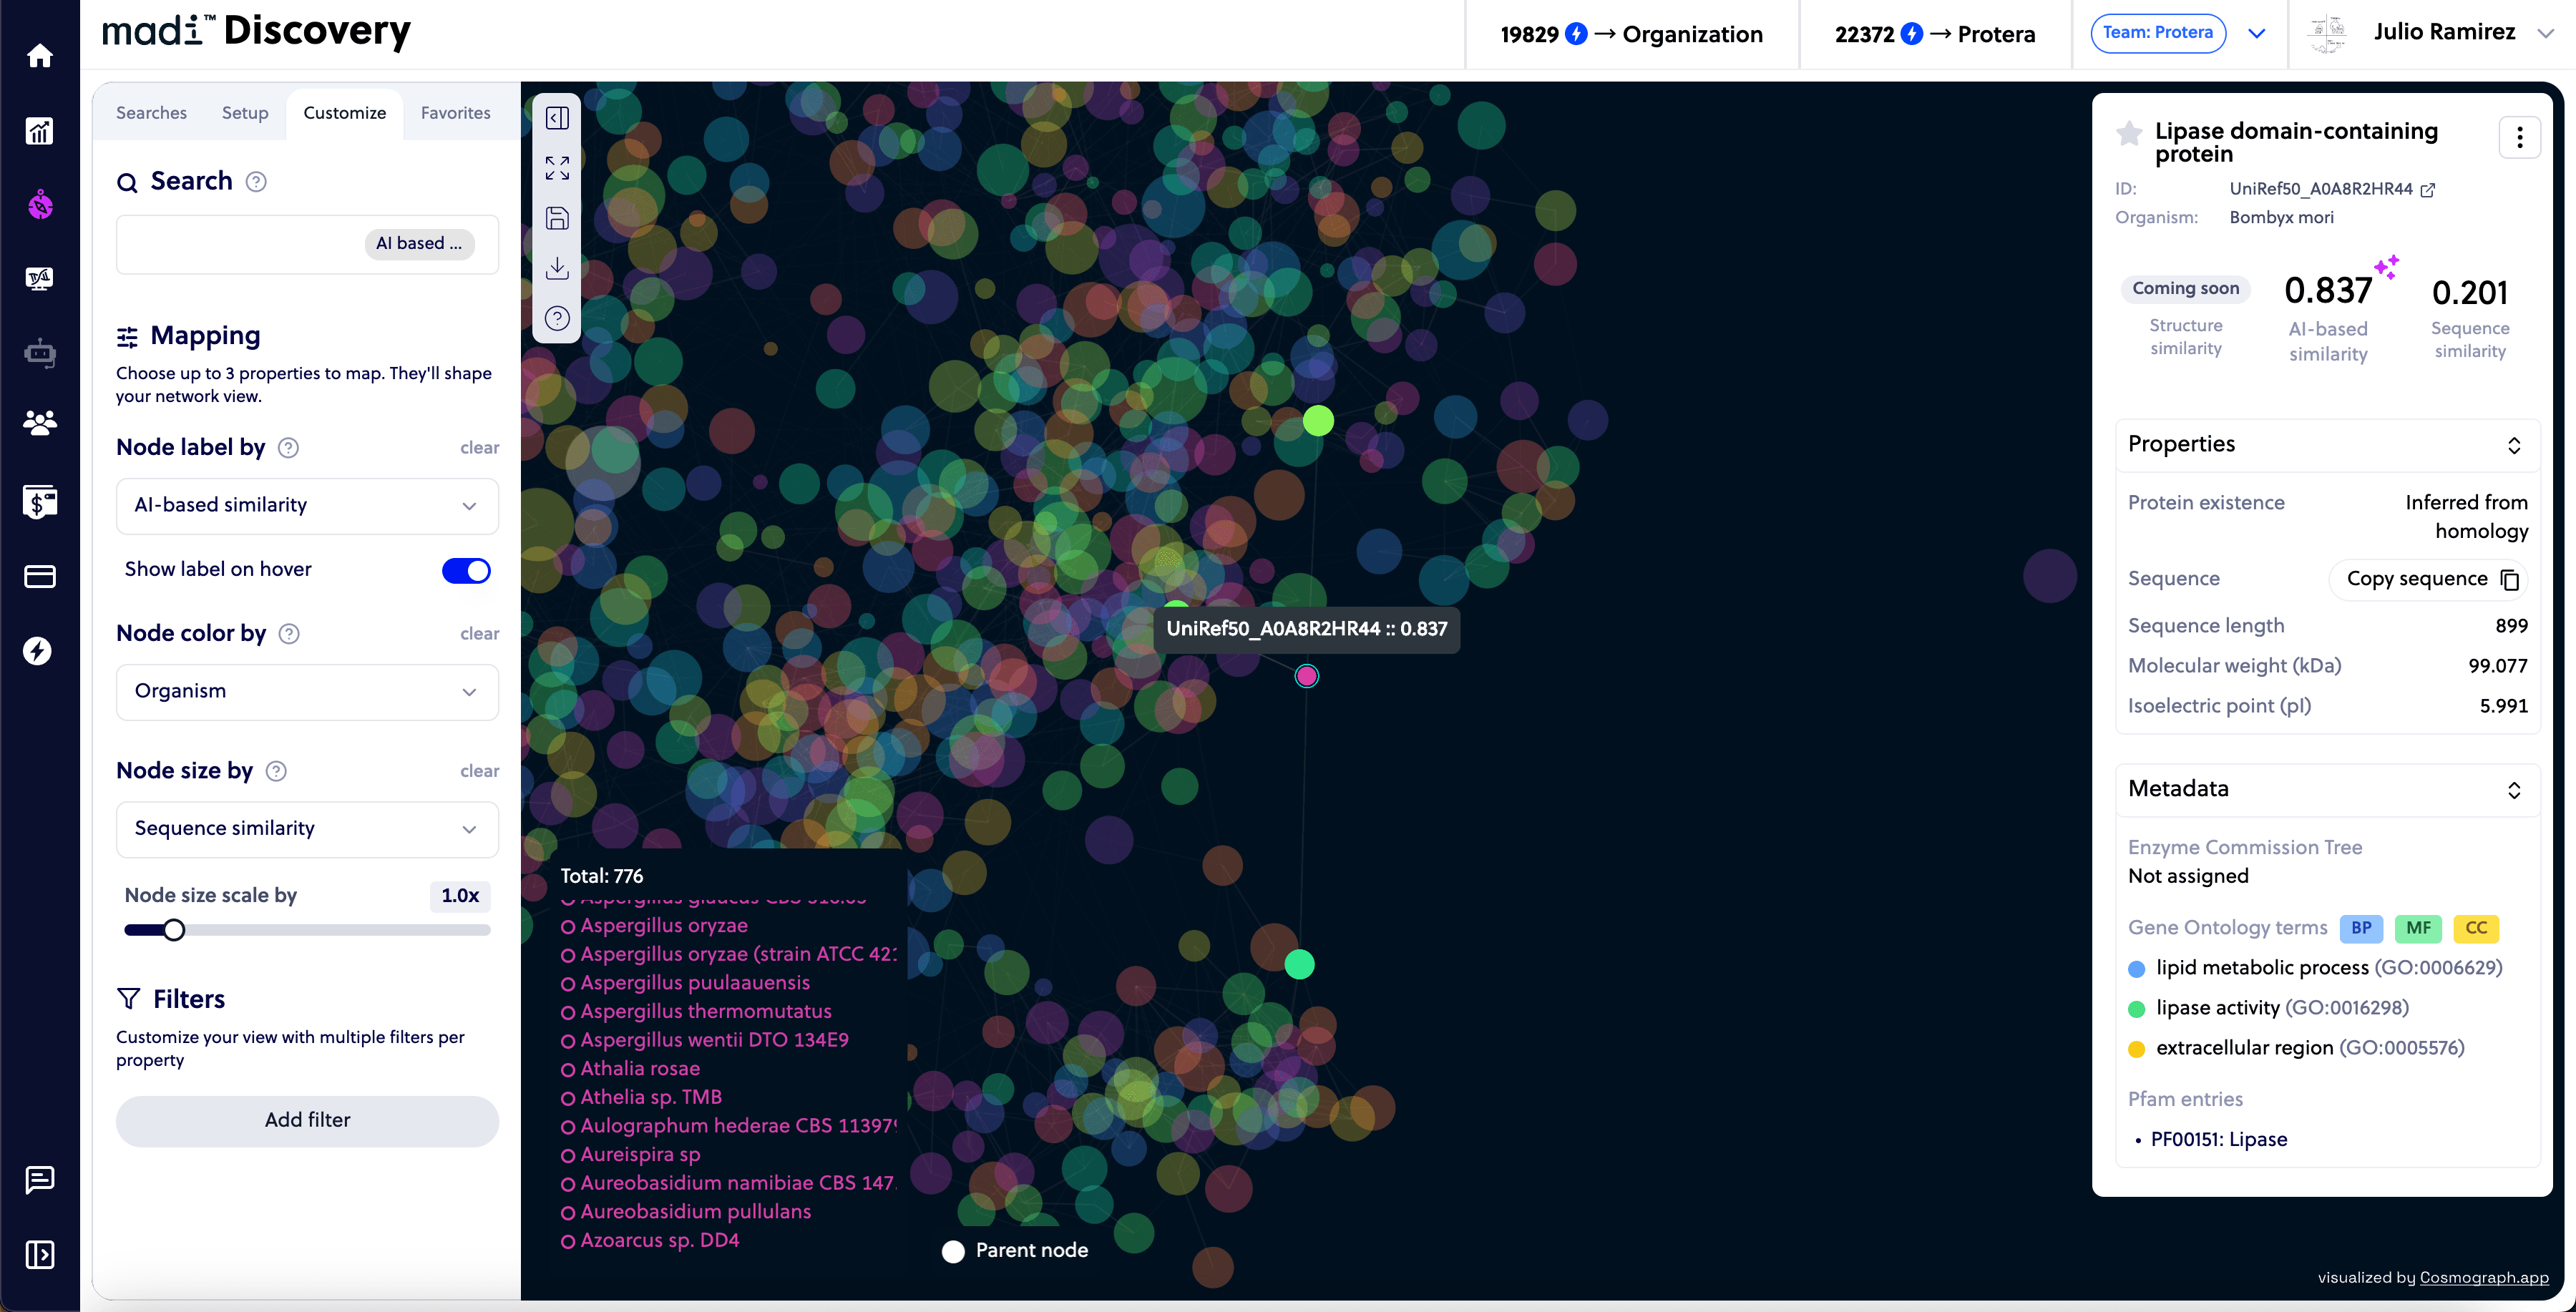Open Julio Ramirez user menu chevron
This screenshot has width=2576, height=1312.
2546,33
